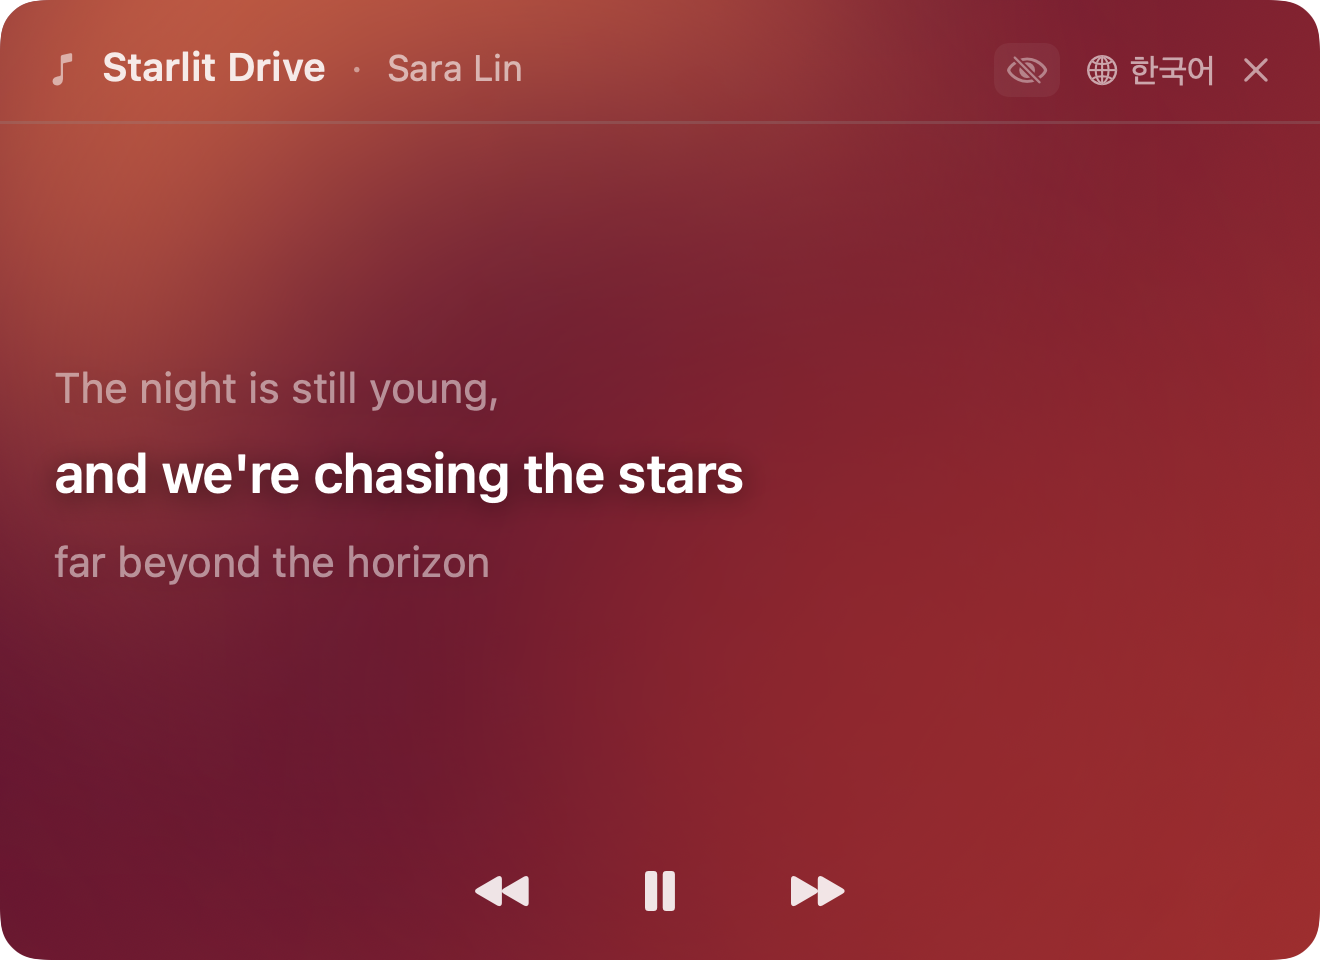
Task: Show hidden lyrics via the eye icon
Action: [1027, 70]
